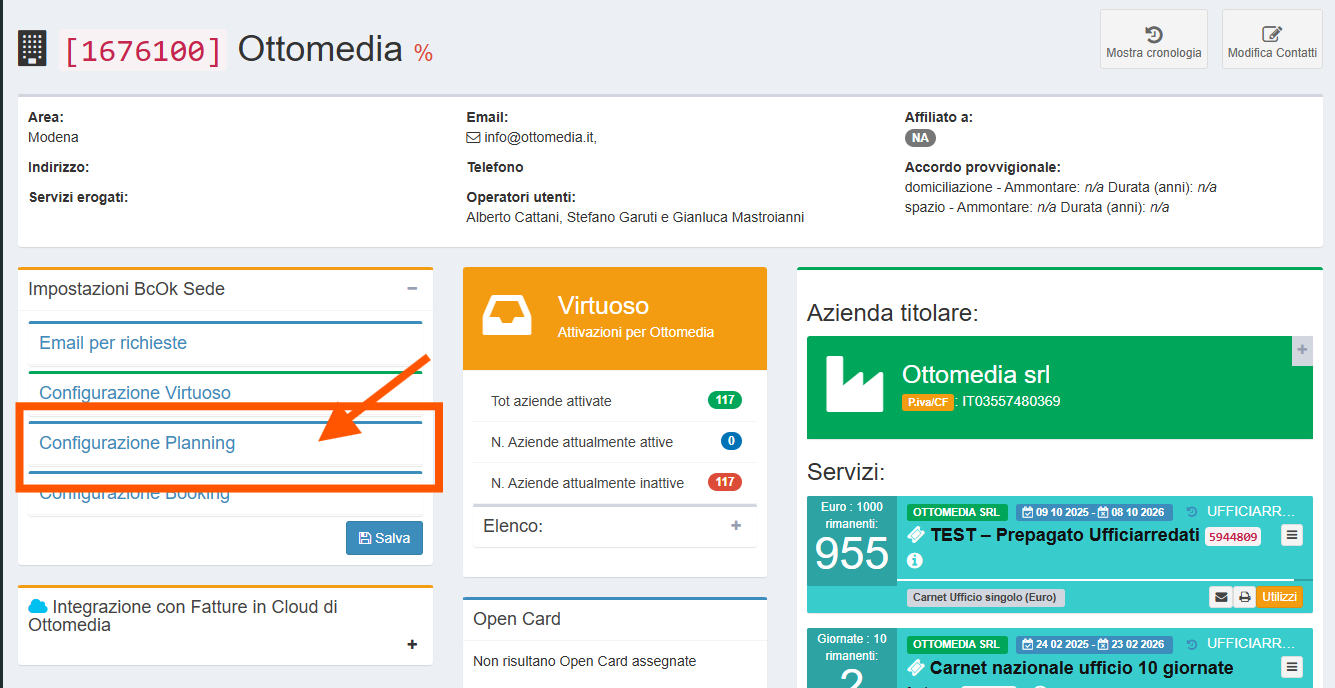The image size is (1335, 688).
Task: Open the Configurazione Planning section
Action: pyautogui.click(x=138, y=442)
